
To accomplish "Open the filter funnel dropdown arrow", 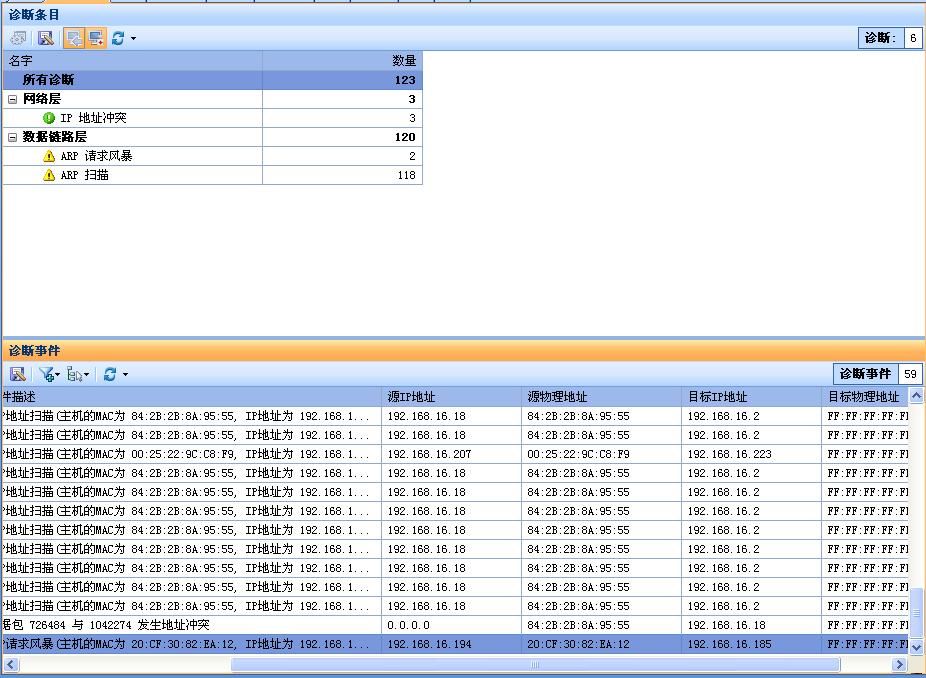I will (x=57, y=374).
